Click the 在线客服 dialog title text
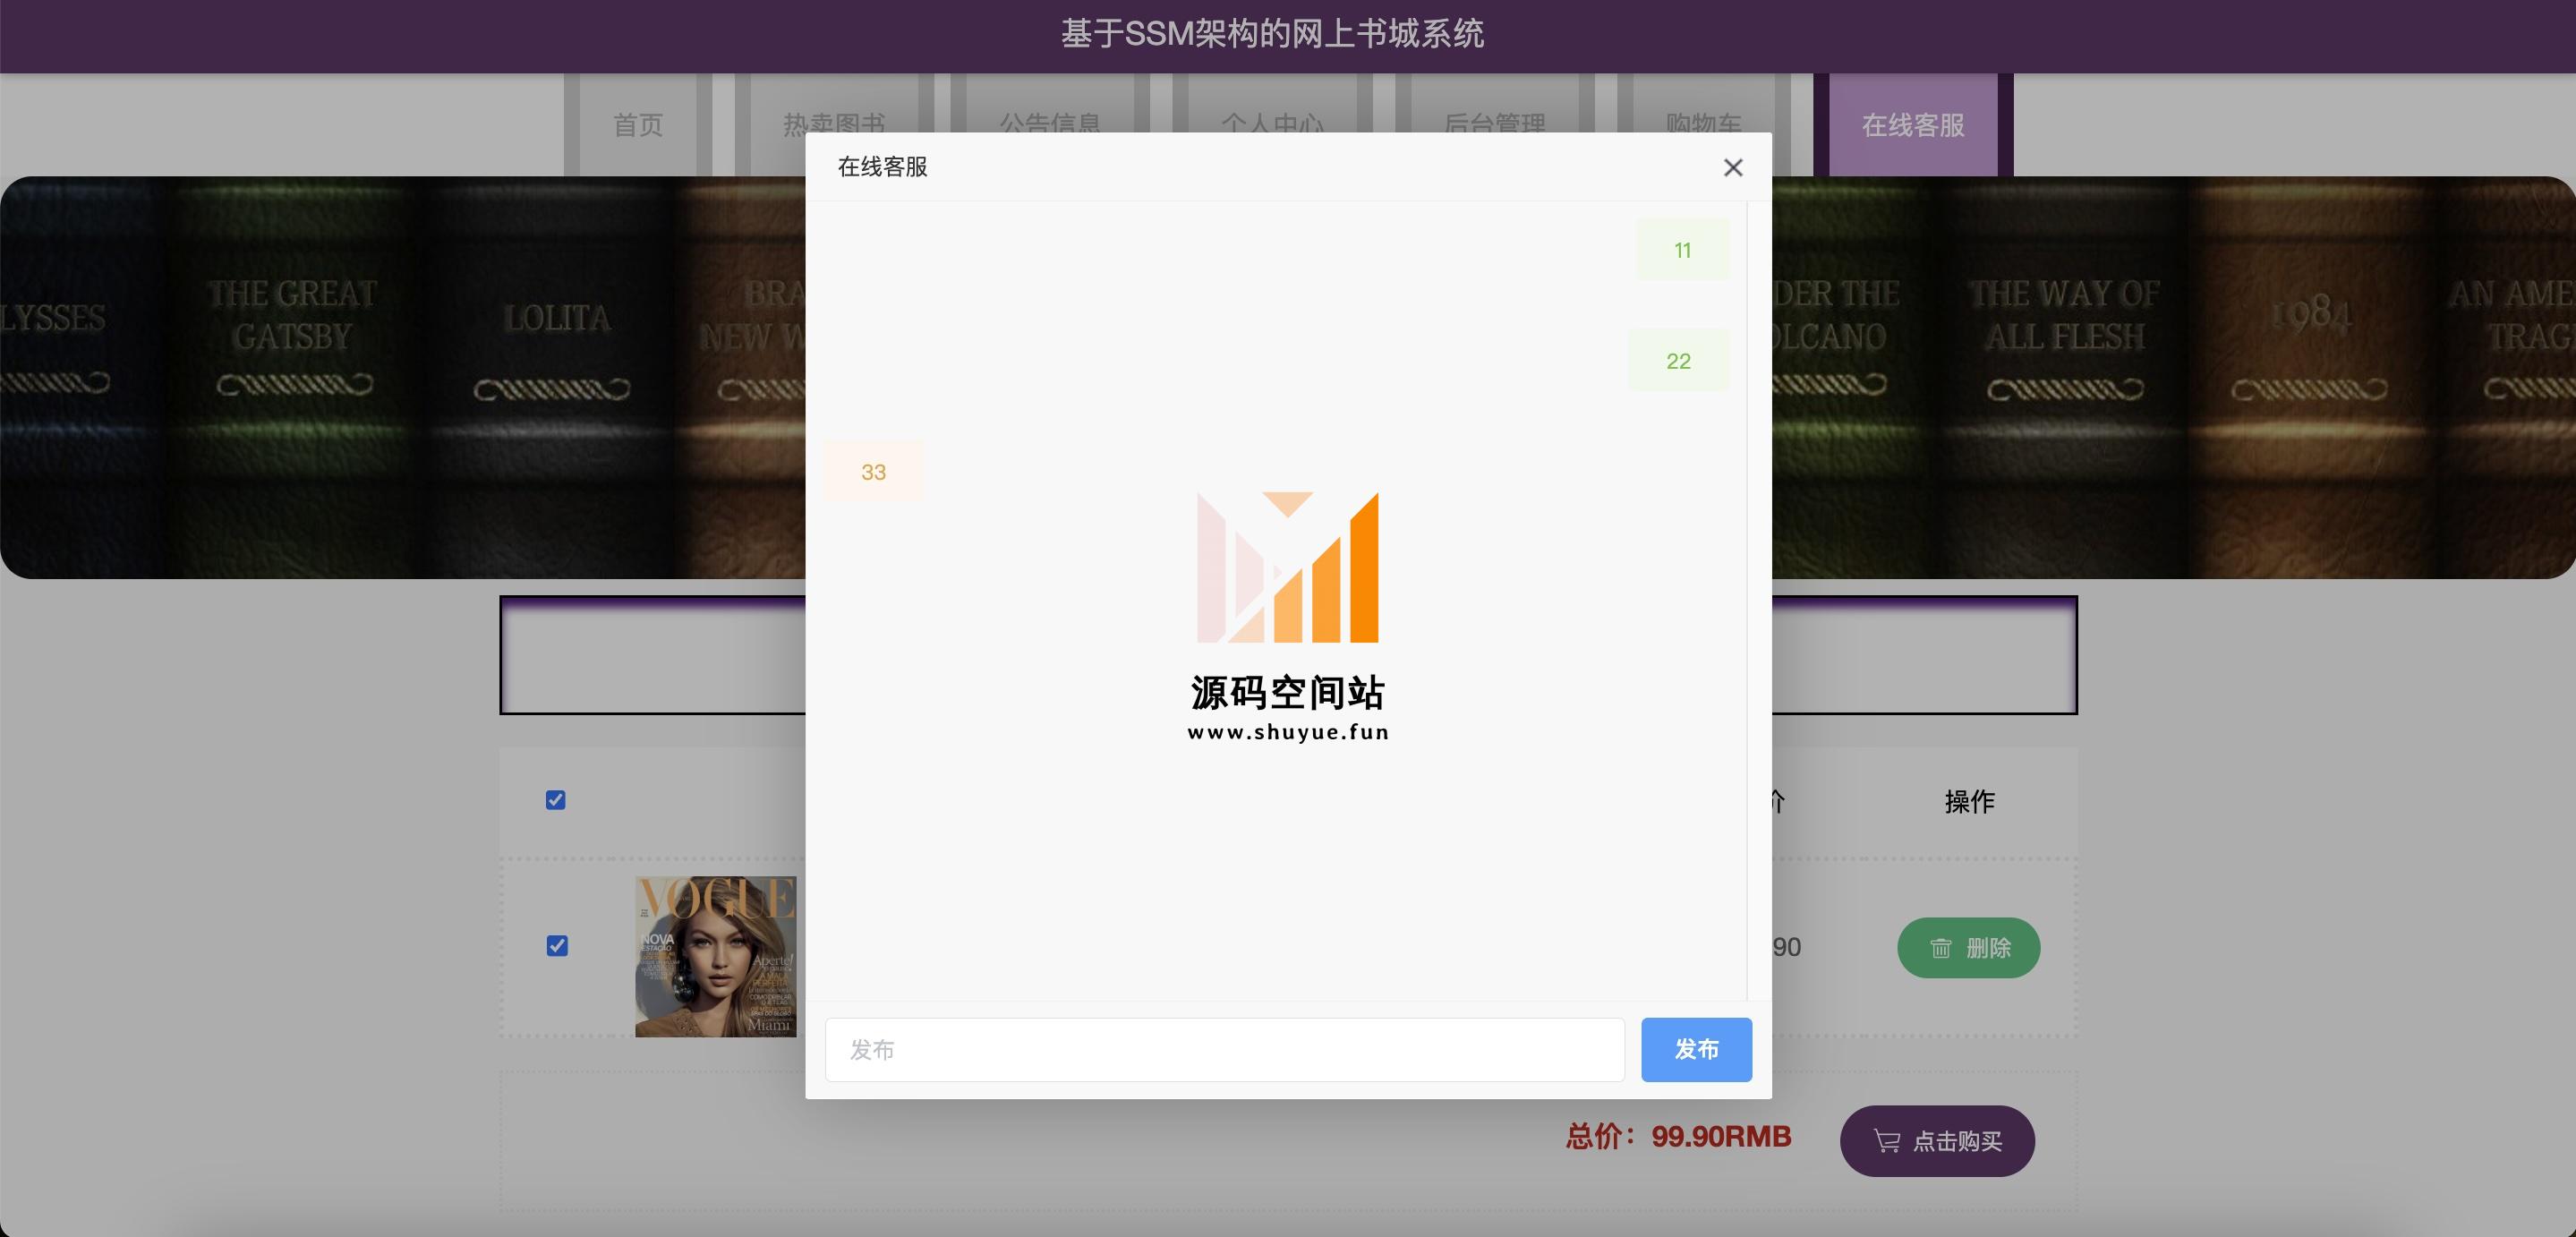The width and height of the screenshot is (2576, 1237). [882, 167]
